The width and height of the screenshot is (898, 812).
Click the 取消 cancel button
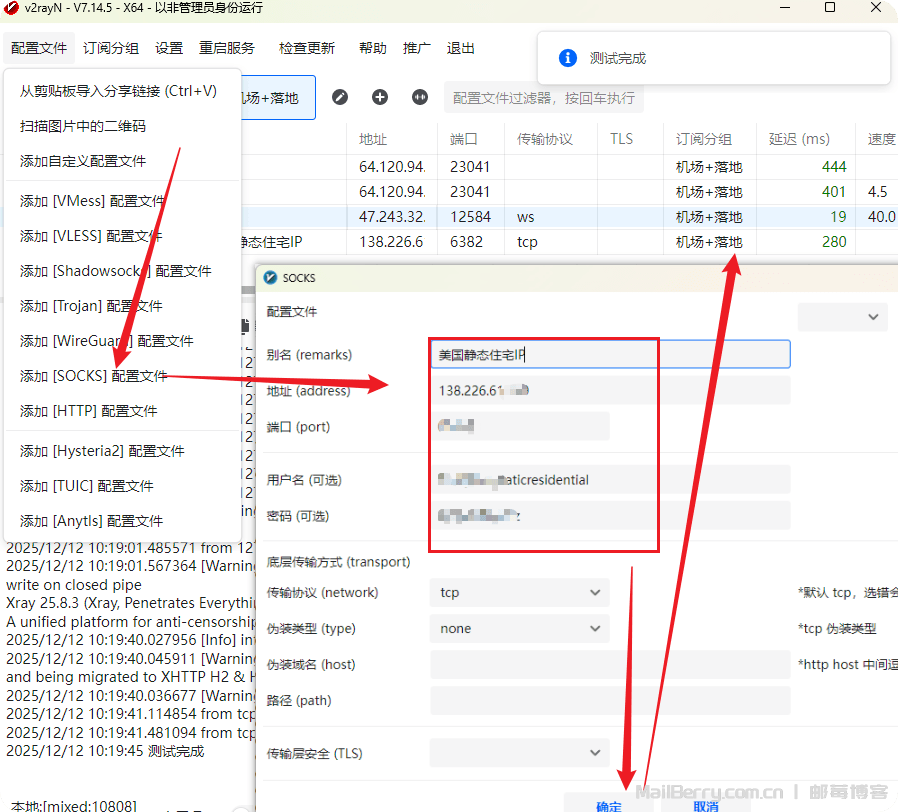click(x=705, y=804)
